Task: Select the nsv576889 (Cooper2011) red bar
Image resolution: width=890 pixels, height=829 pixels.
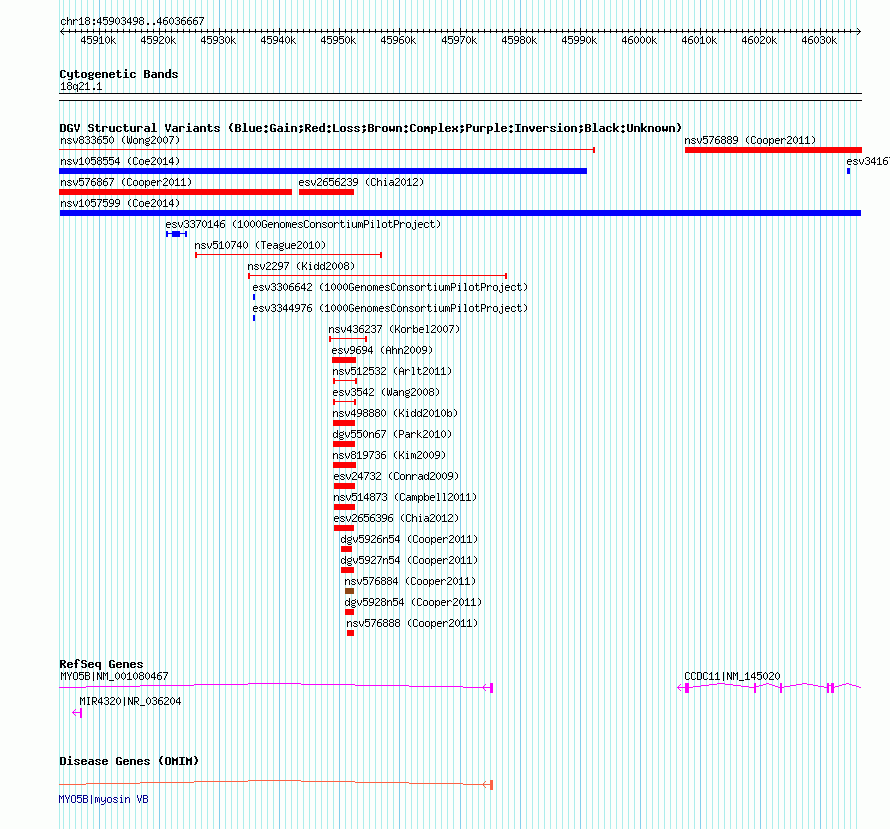Action: tap(773, 150)
